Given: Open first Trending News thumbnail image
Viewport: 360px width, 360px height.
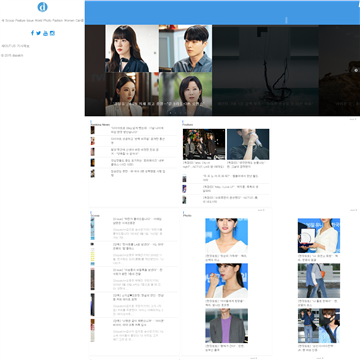Looking at the screenshot, I should [x=92, y=130].
